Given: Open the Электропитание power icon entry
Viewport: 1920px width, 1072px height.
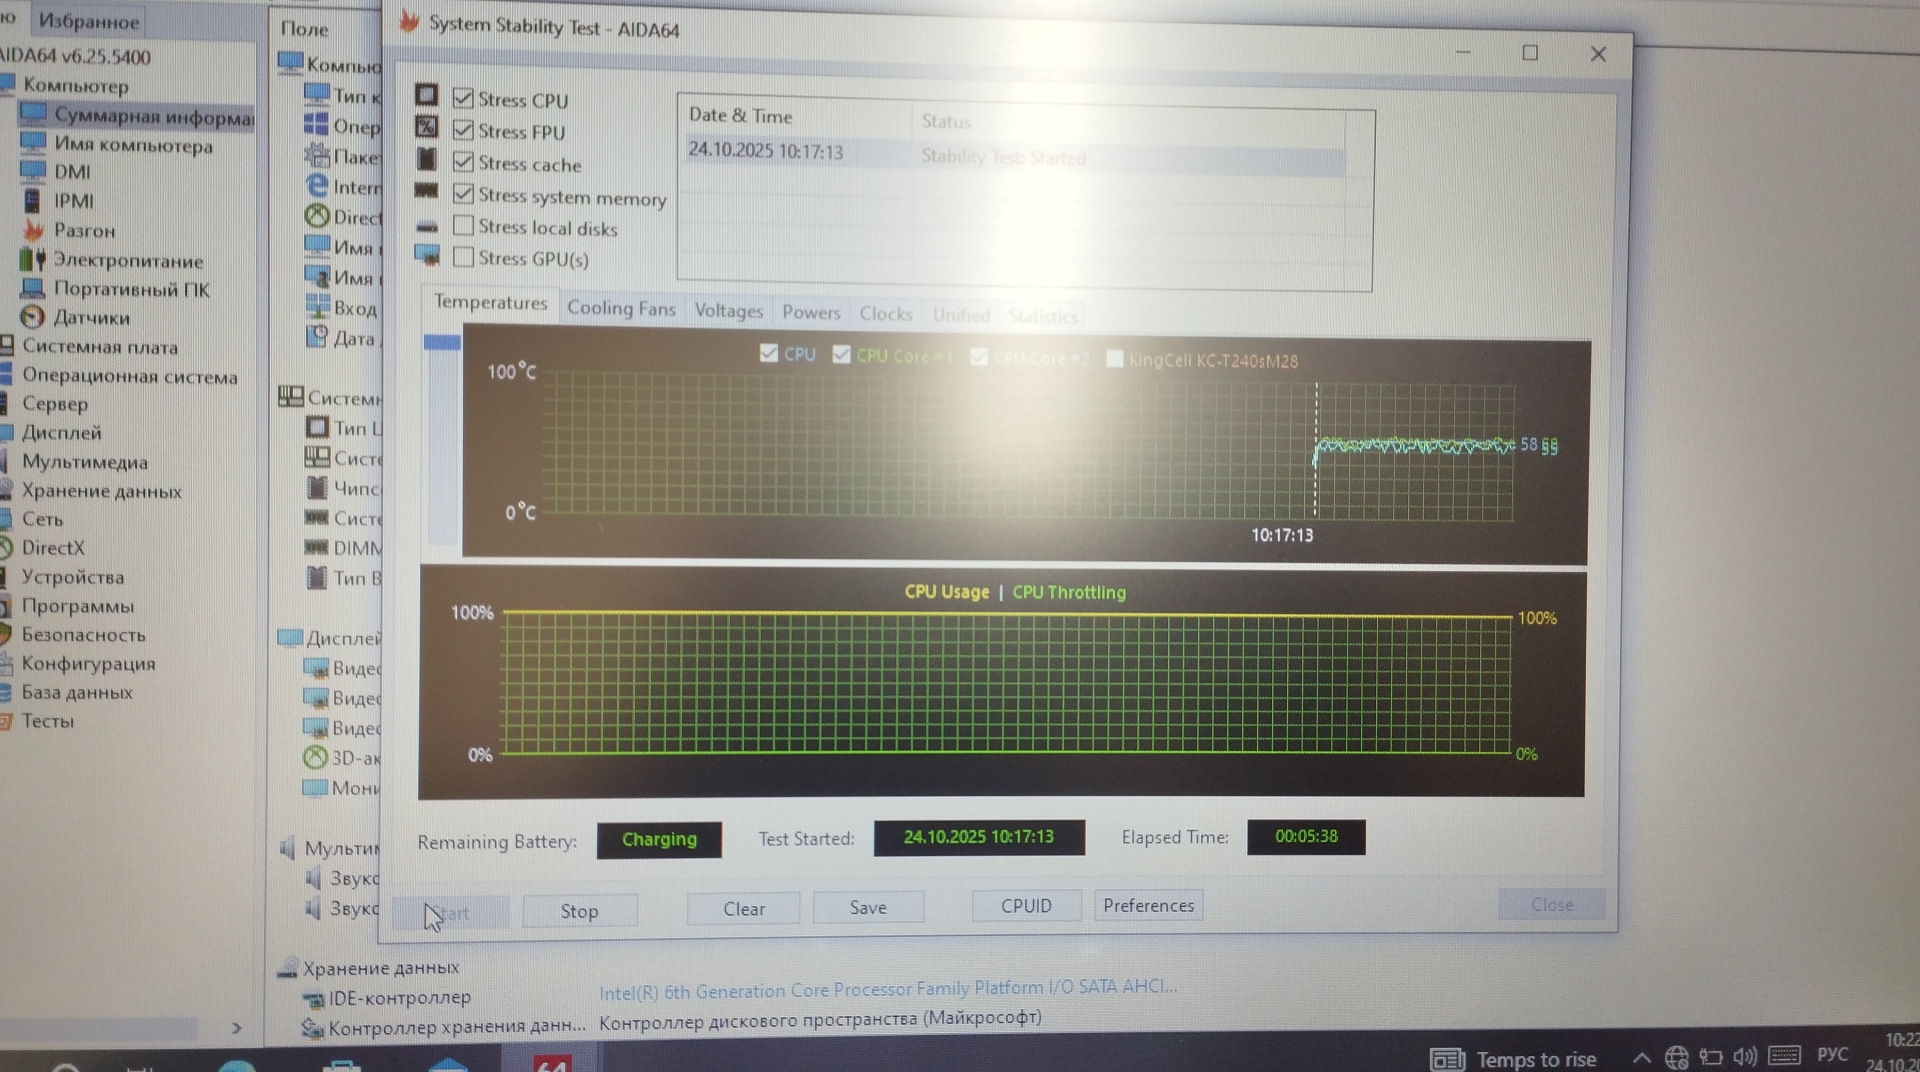Looking at the screenshot, I should pyautogui.click(x=33, y=260).
